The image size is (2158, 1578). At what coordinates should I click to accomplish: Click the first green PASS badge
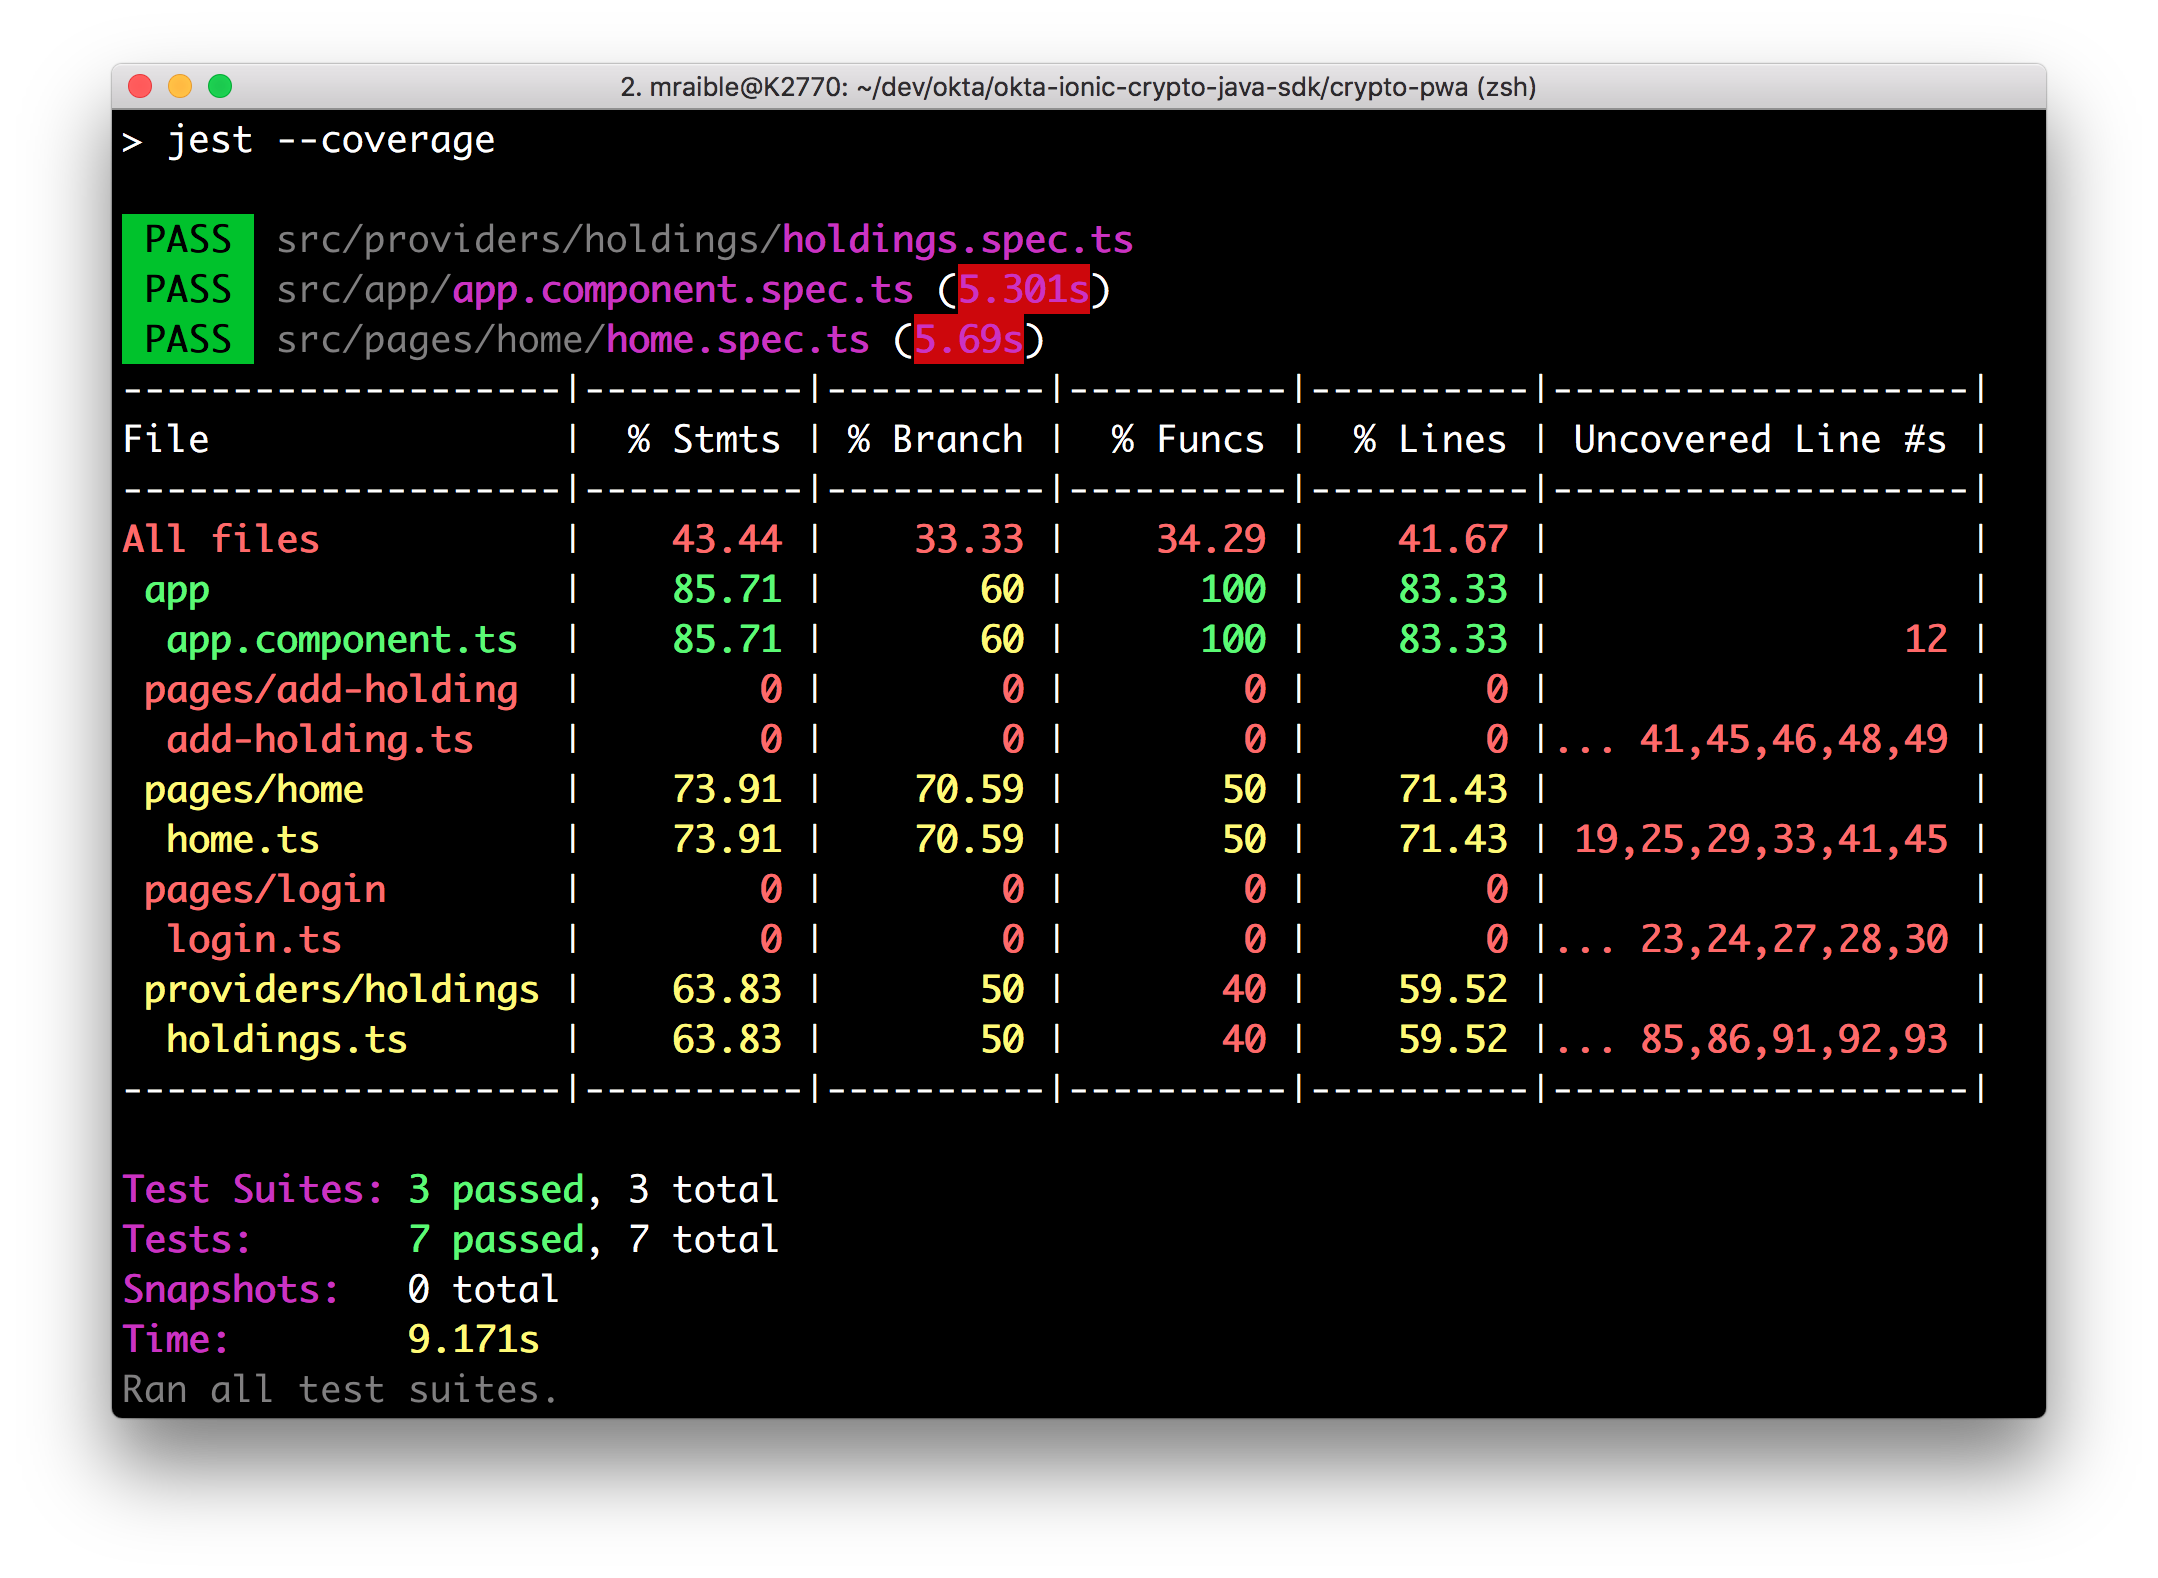187,240
